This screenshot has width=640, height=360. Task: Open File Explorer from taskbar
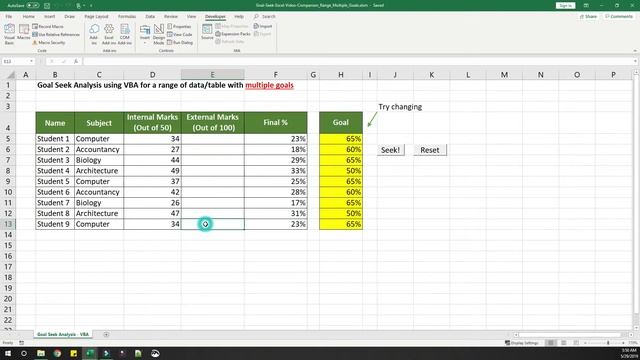(41, 353)
